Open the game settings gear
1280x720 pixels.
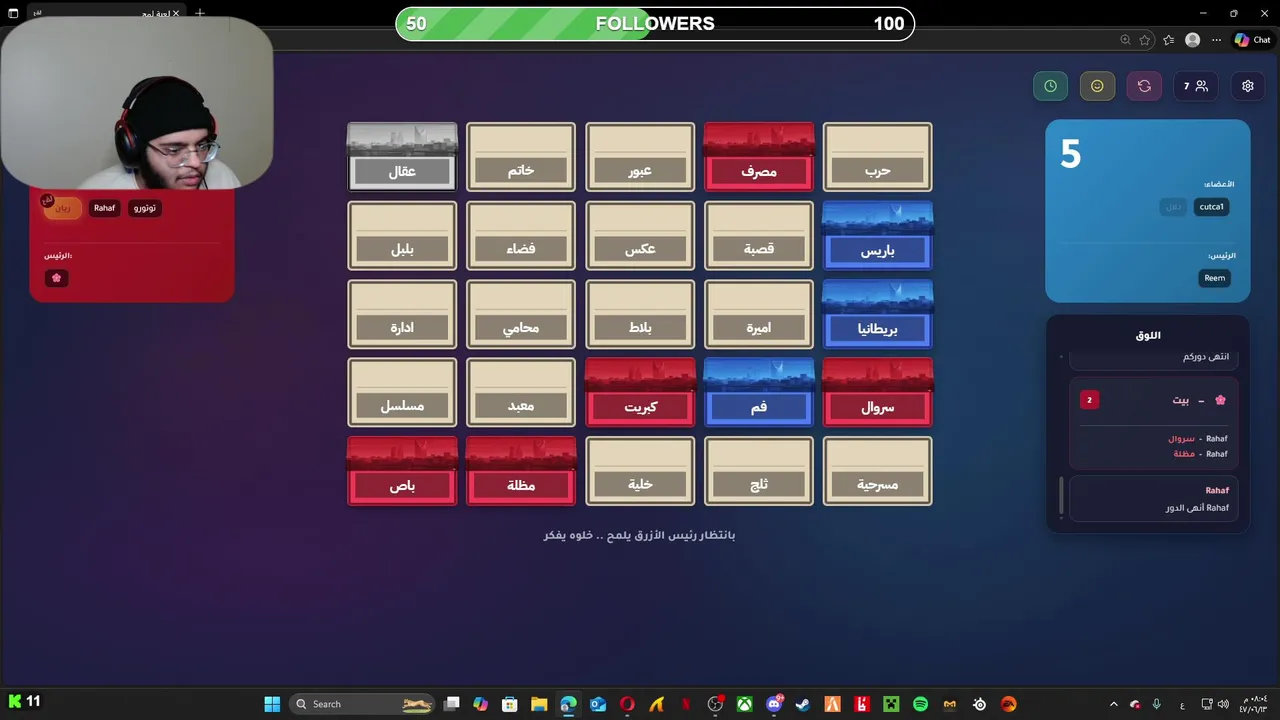[x=1248, y=86]
